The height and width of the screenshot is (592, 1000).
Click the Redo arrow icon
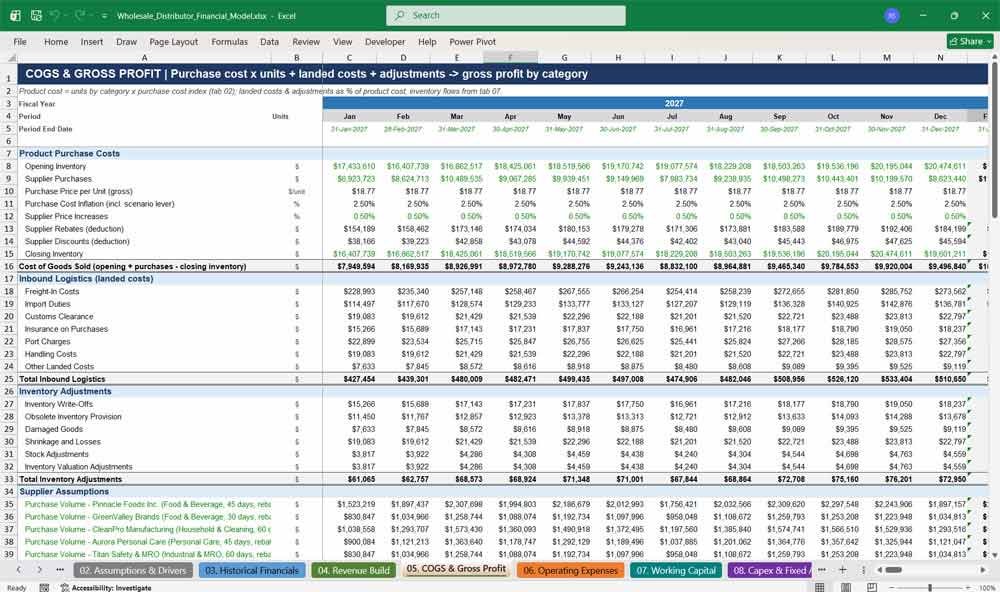[80, 15]
